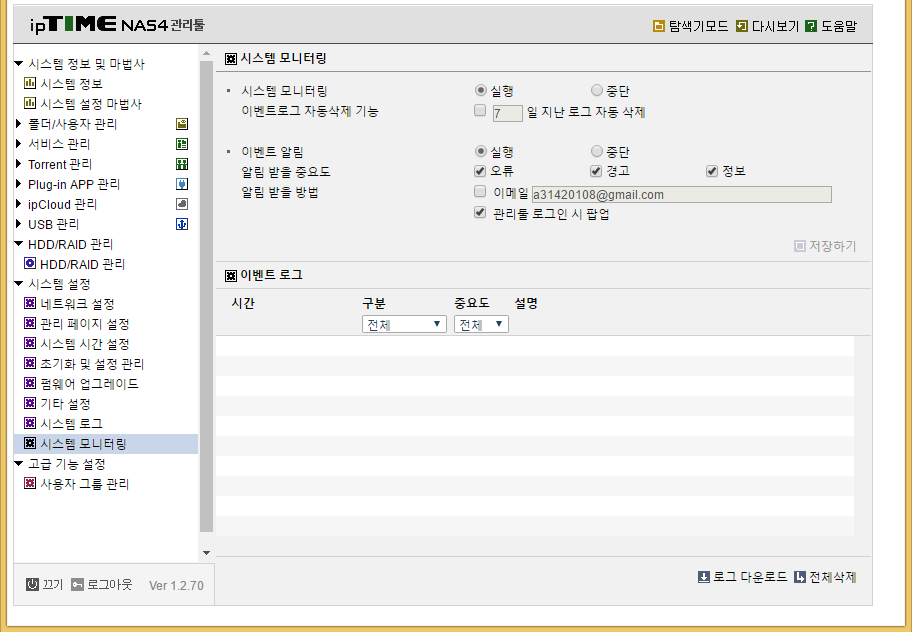Expand the Torrent 관리 tree node

pyautogui.click(x=19, y=164)
